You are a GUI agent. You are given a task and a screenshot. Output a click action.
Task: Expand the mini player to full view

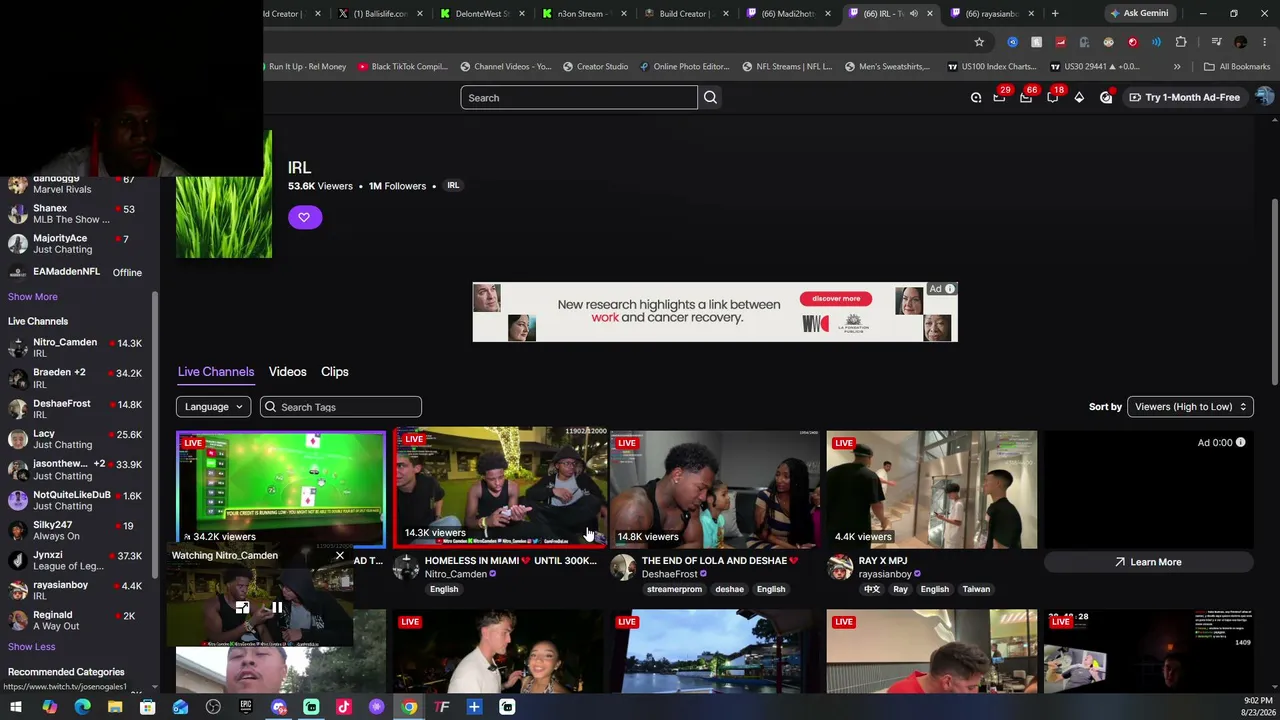coord(242,607)
